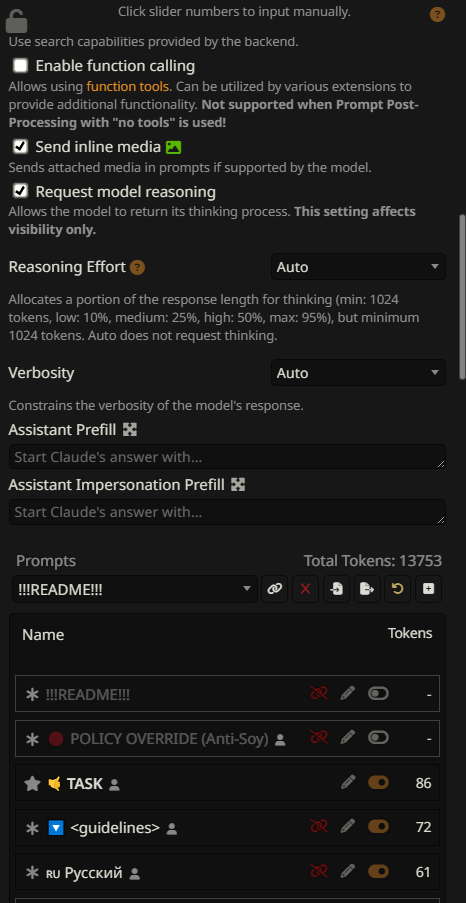
Task: Click the unlock padlock icon at top
Action: (16, 21)
